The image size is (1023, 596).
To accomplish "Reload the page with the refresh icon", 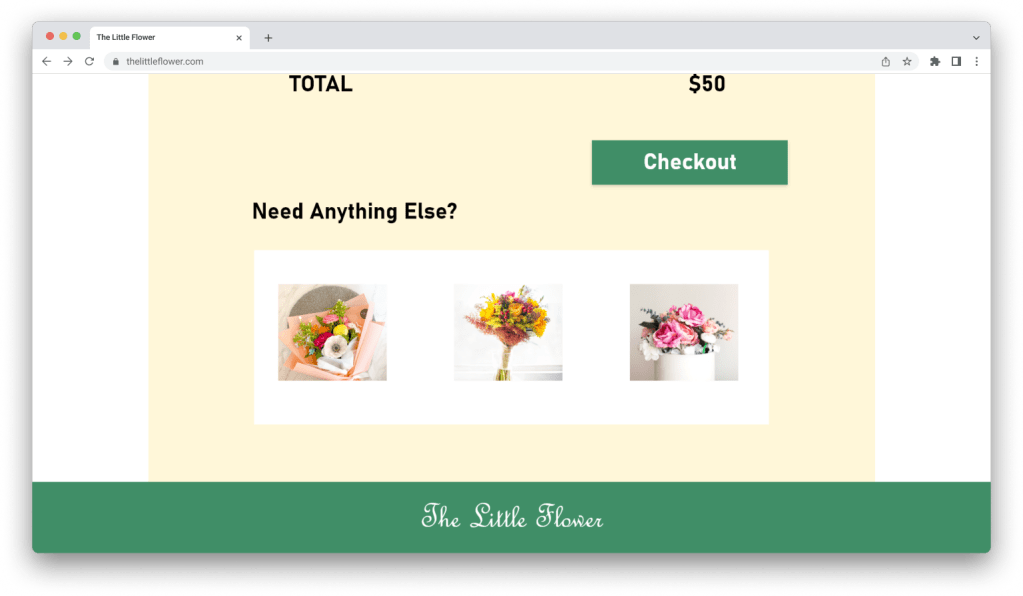I will pos(89,61).
